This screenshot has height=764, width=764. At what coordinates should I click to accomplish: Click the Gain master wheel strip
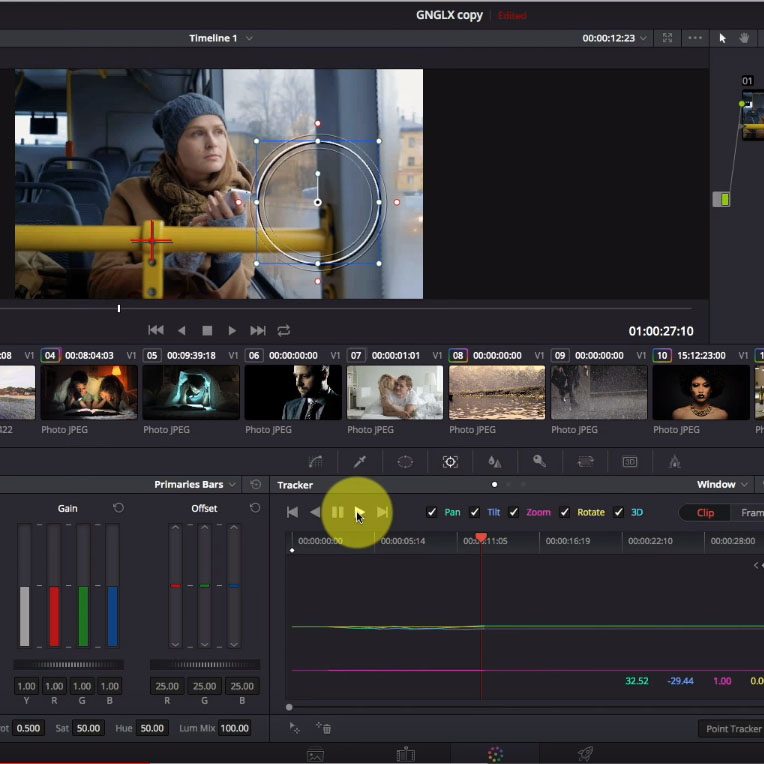click(x=69, y=664)
